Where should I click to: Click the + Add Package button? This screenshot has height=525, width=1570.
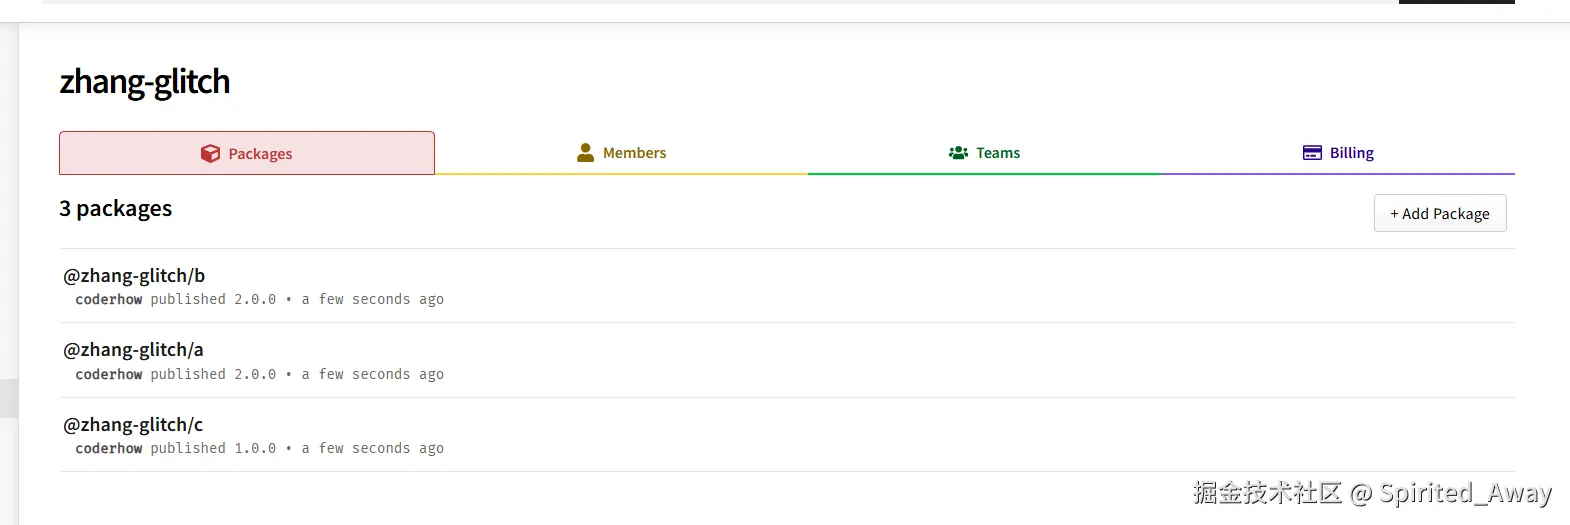pos(1440,213)
